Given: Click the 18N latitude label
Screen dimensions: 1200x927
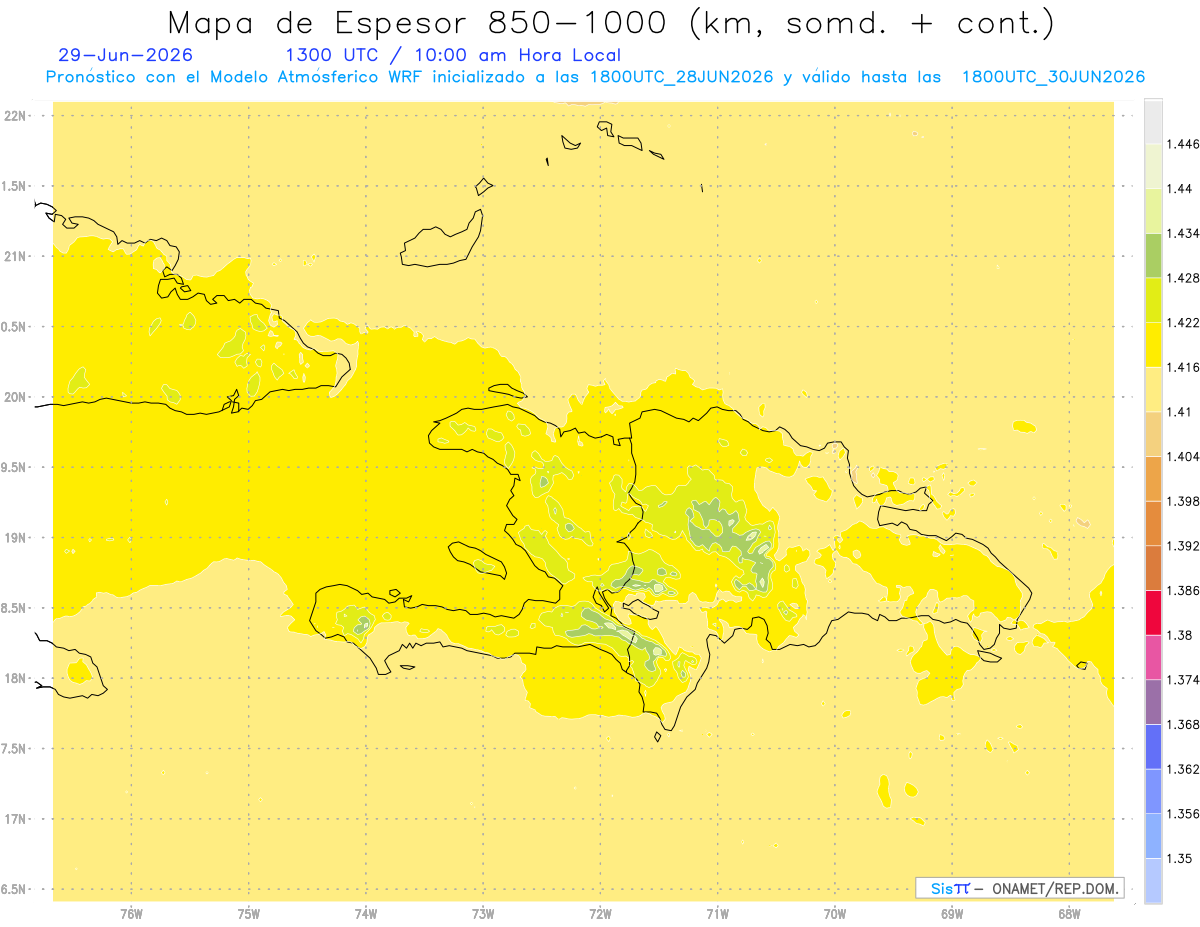Looking at the screenshot, I should pos(15,678).
